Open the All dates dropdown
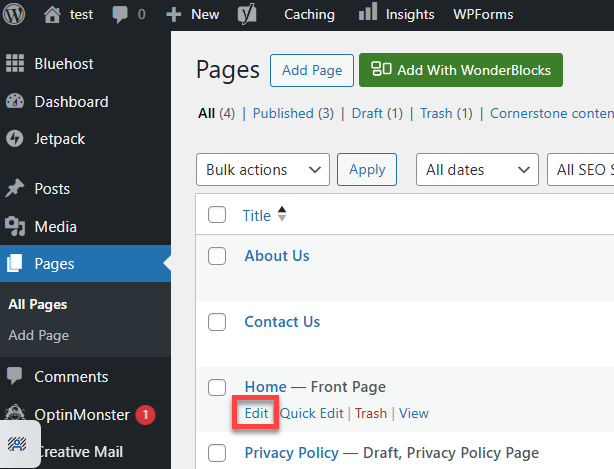This screenshot has height=469, width=614. pos(477,170)
